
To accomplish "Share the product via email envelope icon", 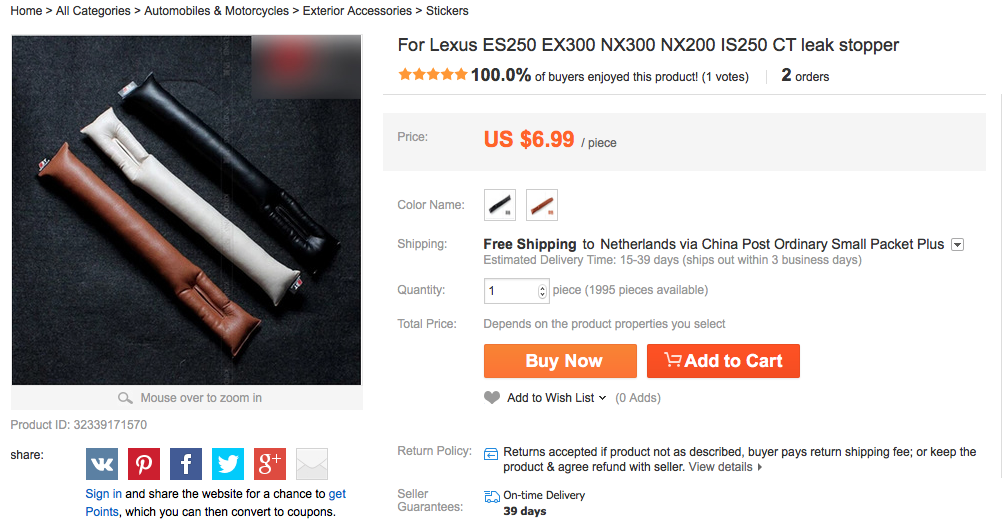I will click(x=312, y=464).
